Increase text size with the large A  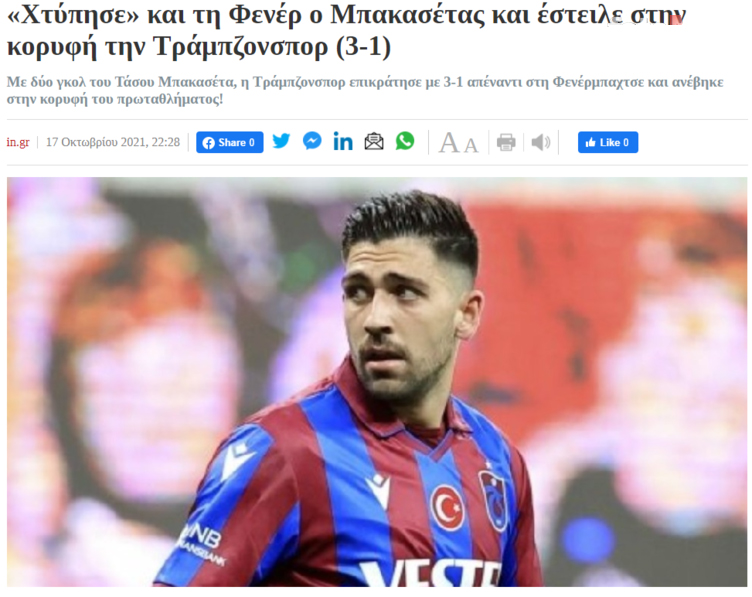449,143
